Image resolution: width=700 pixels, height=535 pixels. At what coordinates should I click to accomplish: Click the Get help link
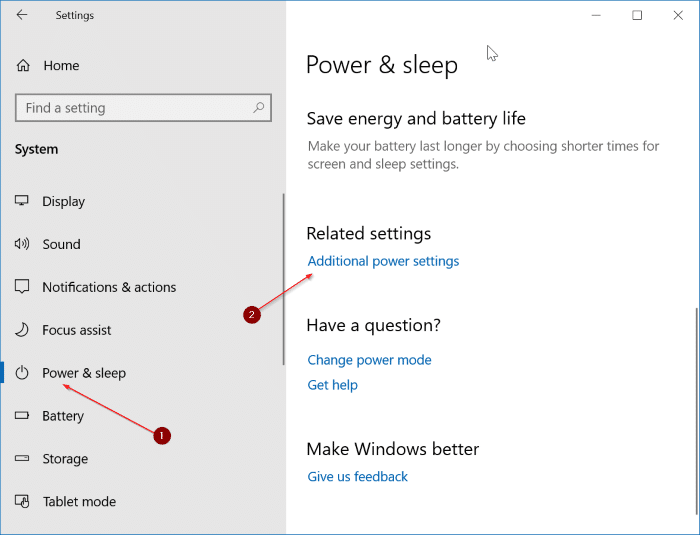333,385
